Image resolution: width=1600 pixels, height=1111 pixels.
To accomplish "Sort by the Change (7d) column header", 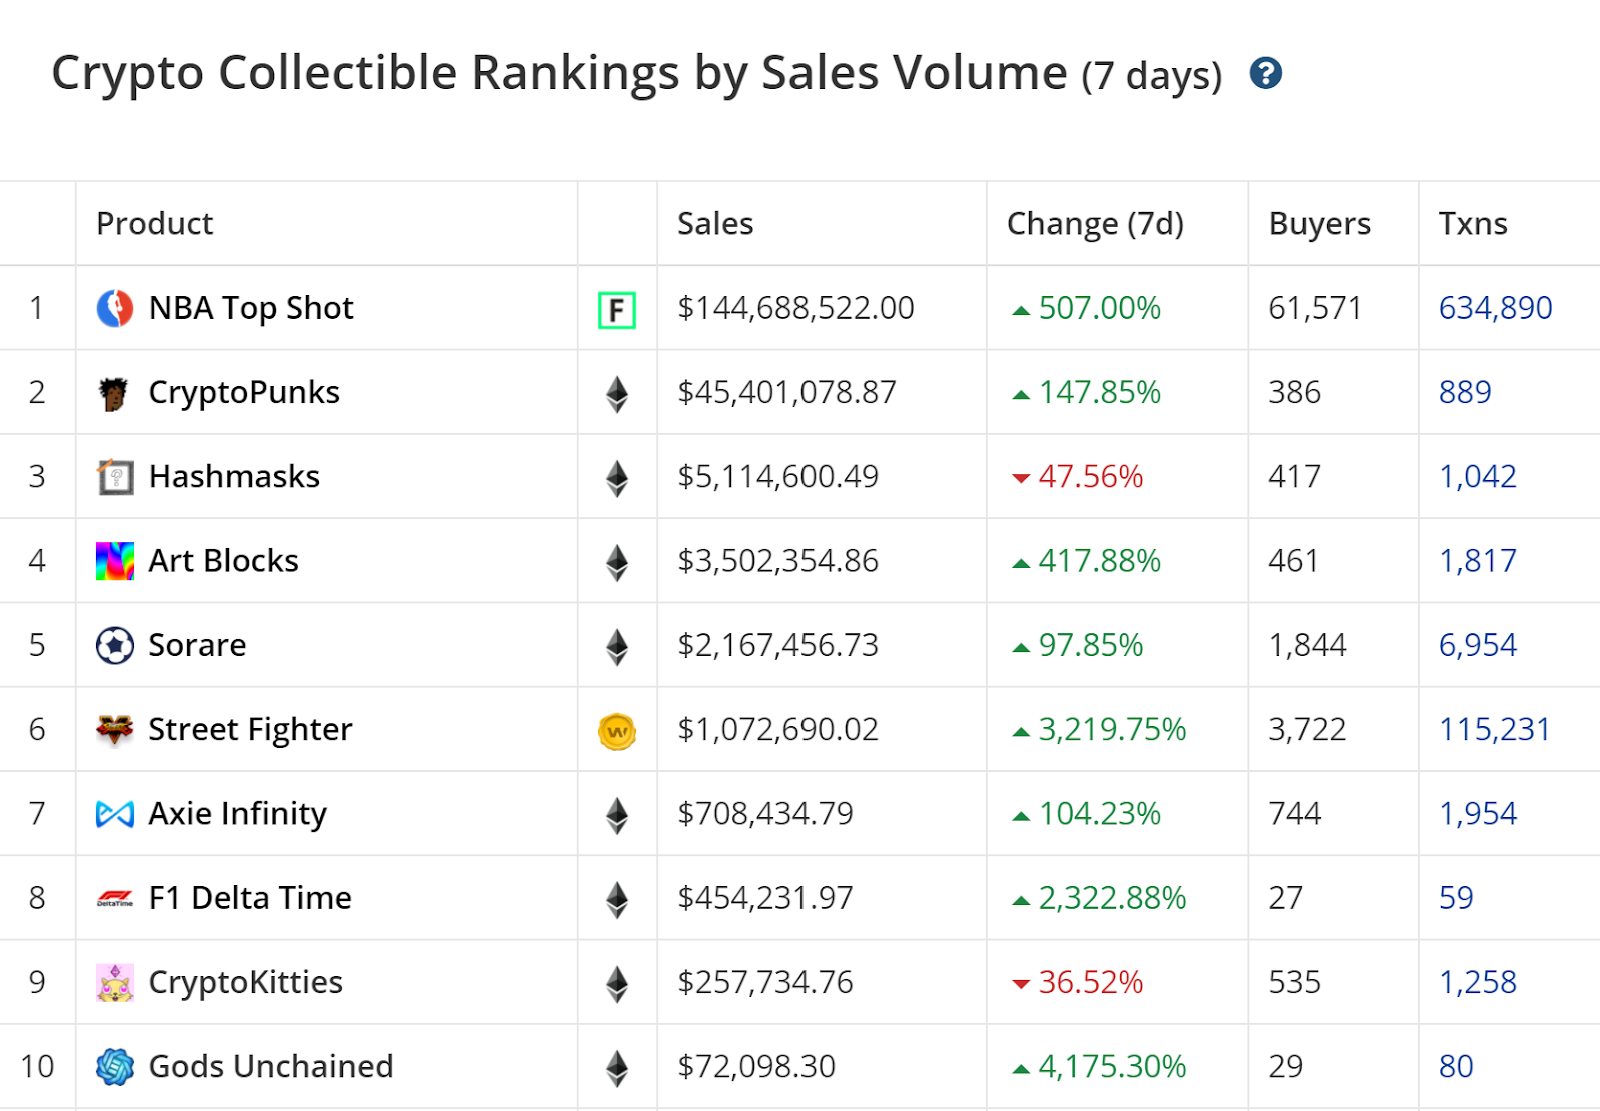I will tap(1095, 223).
